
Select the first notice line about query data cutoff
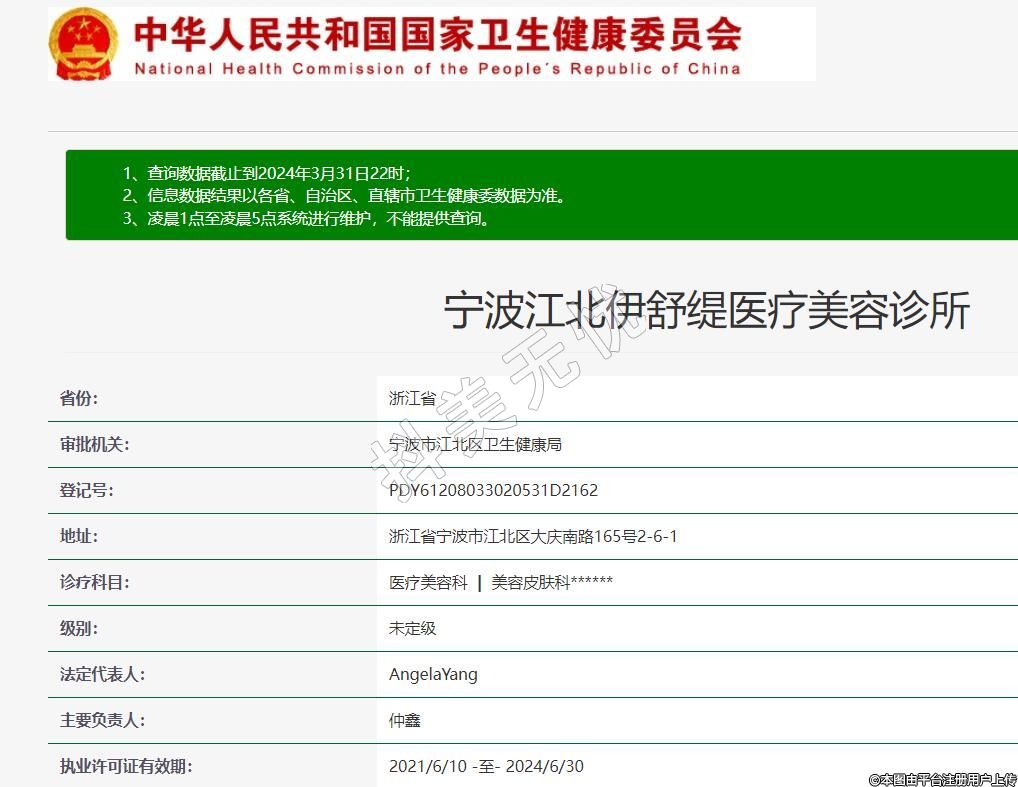pyautogui.click(x=266, y=173)
